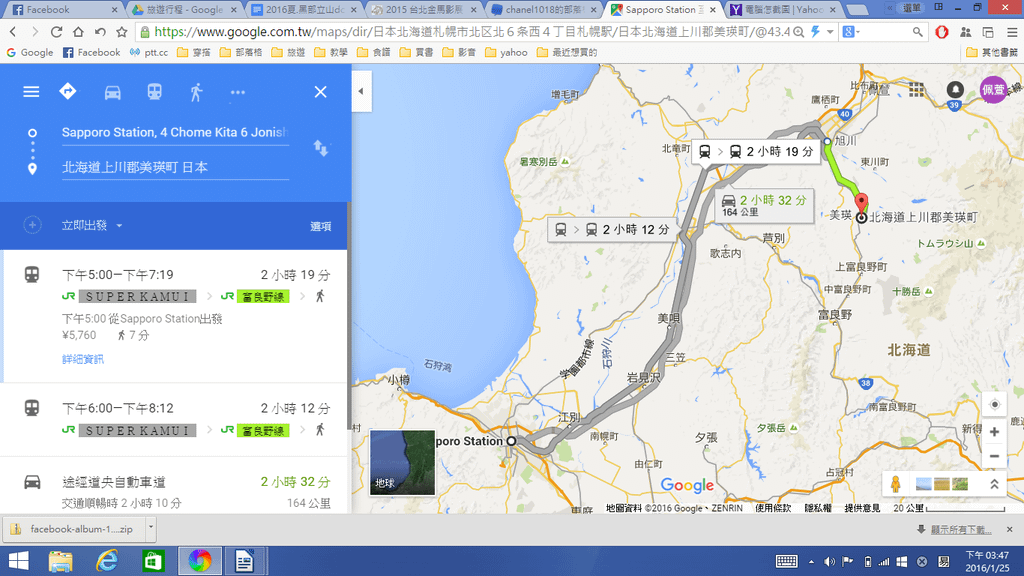Click the 2 小時 32 分 driving label on map
This screenshot has width=1024, height=576.
pos(764,206)
